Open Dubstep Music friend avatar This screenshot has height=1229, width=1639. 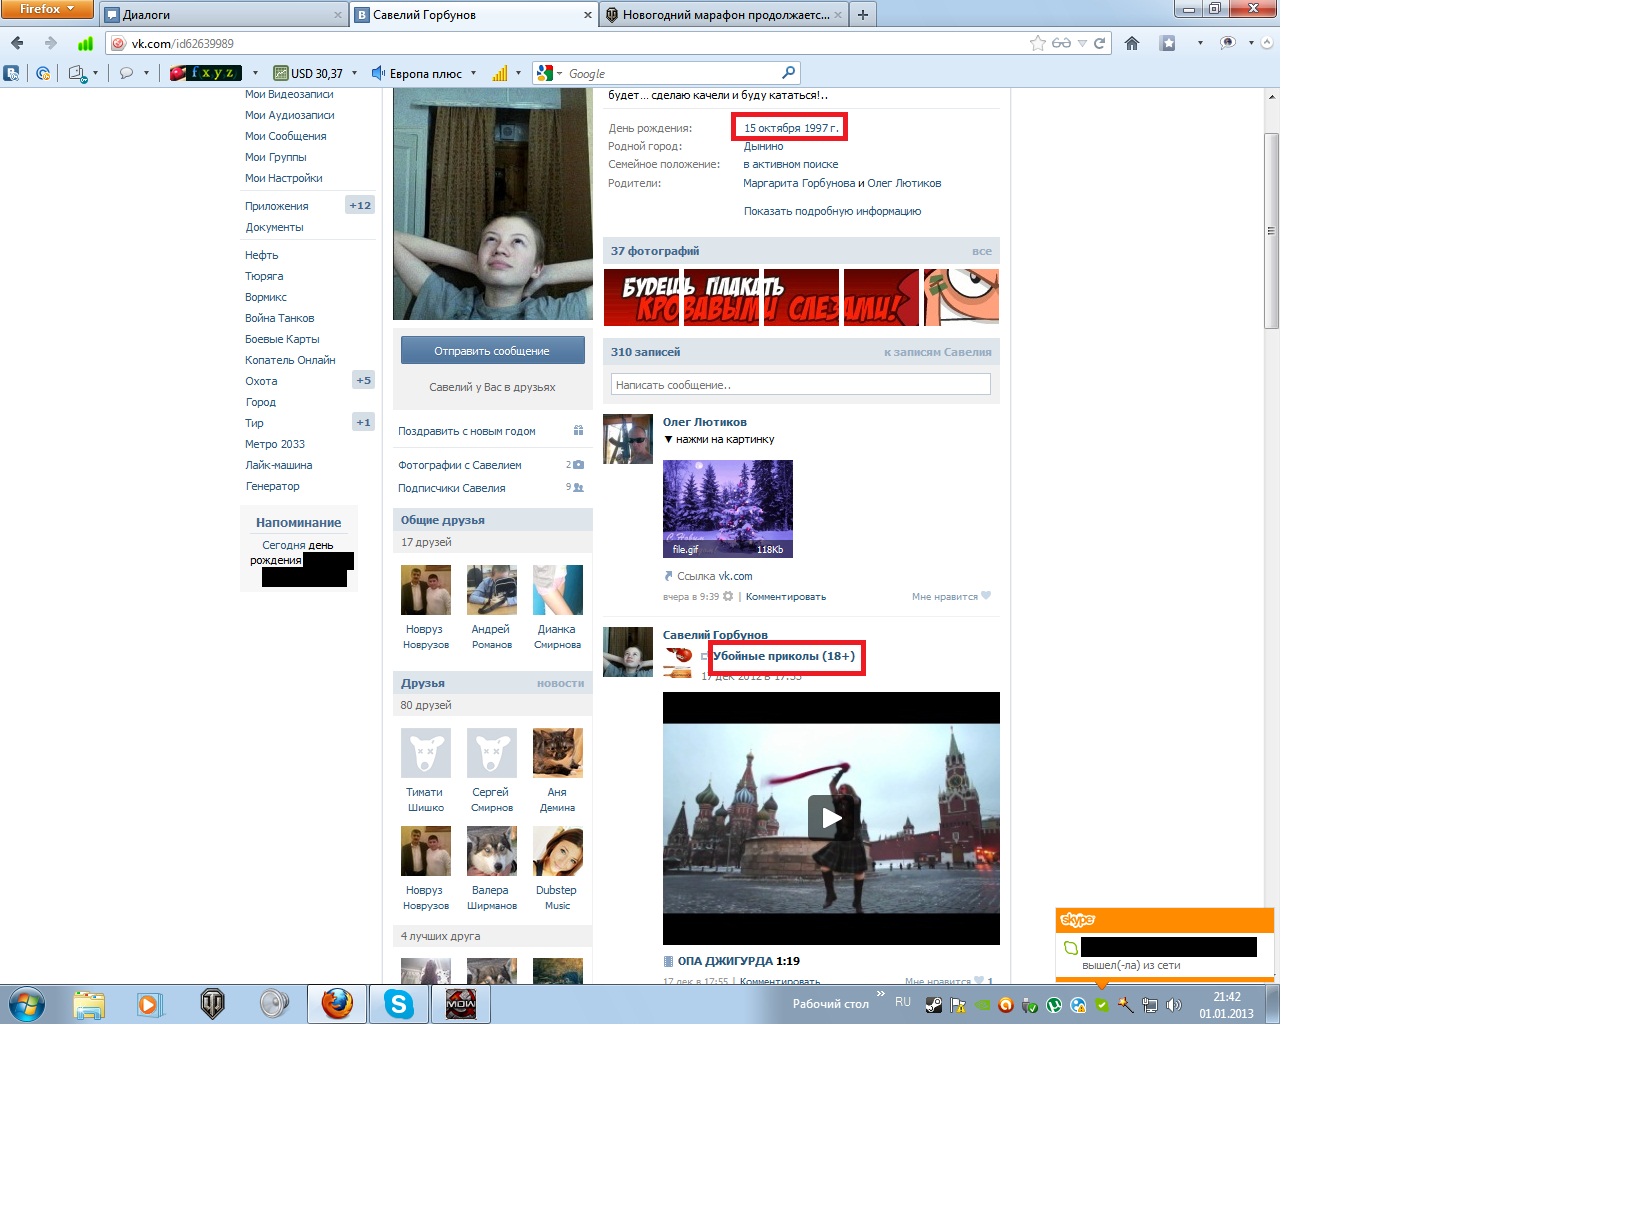[557, 851]
